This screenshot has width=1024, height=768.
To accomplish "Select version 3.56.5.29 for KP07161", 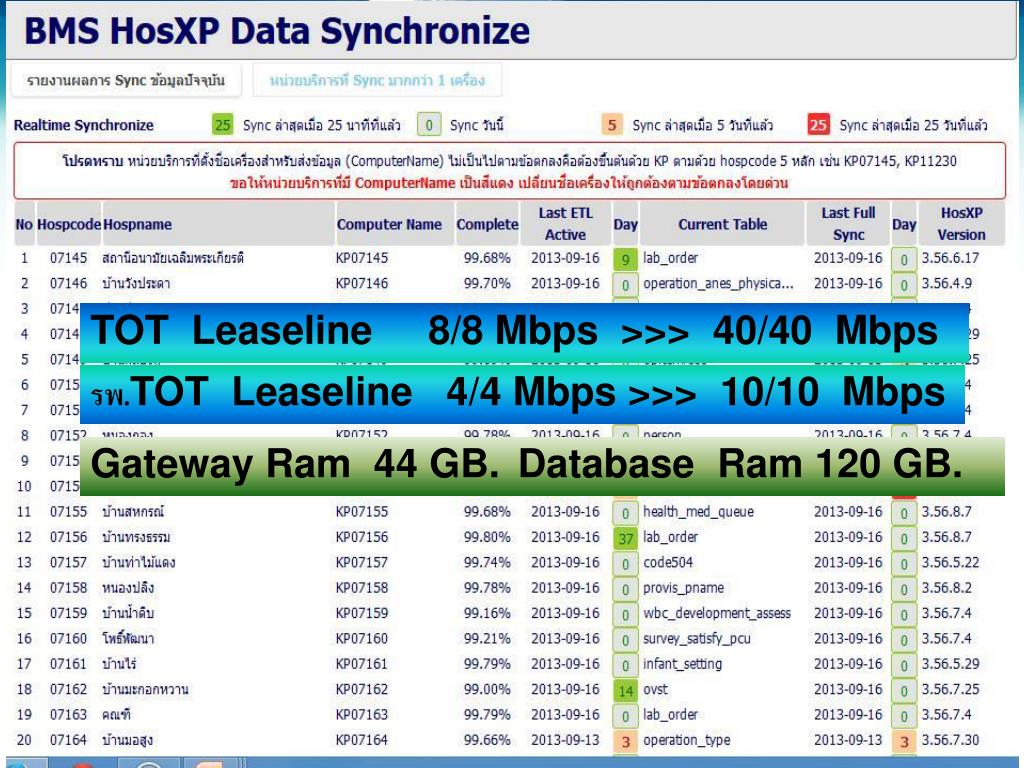I will click(x=950, y=664).
